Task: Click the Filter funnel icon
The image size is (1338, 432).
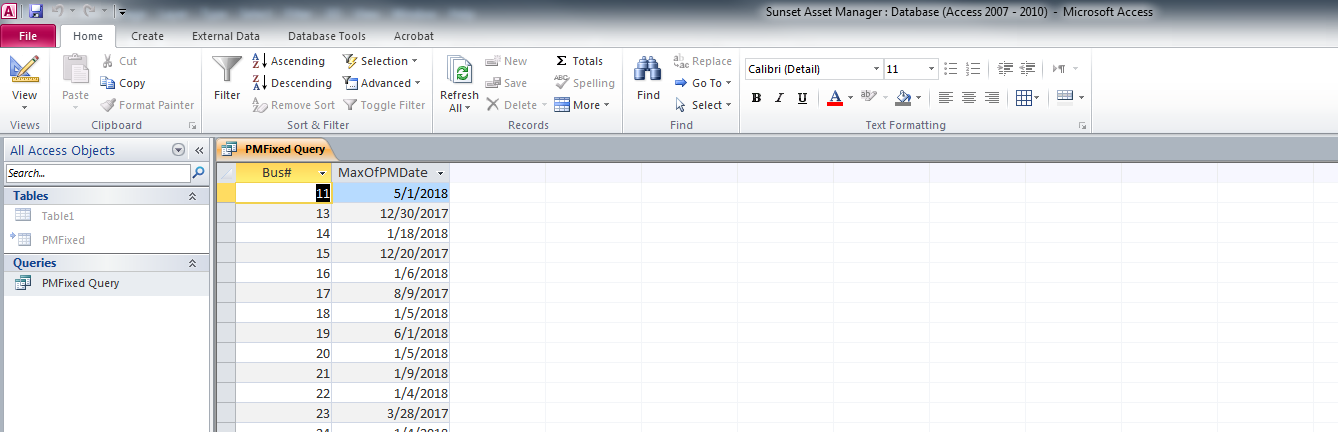Action: (x=227, y=71)
